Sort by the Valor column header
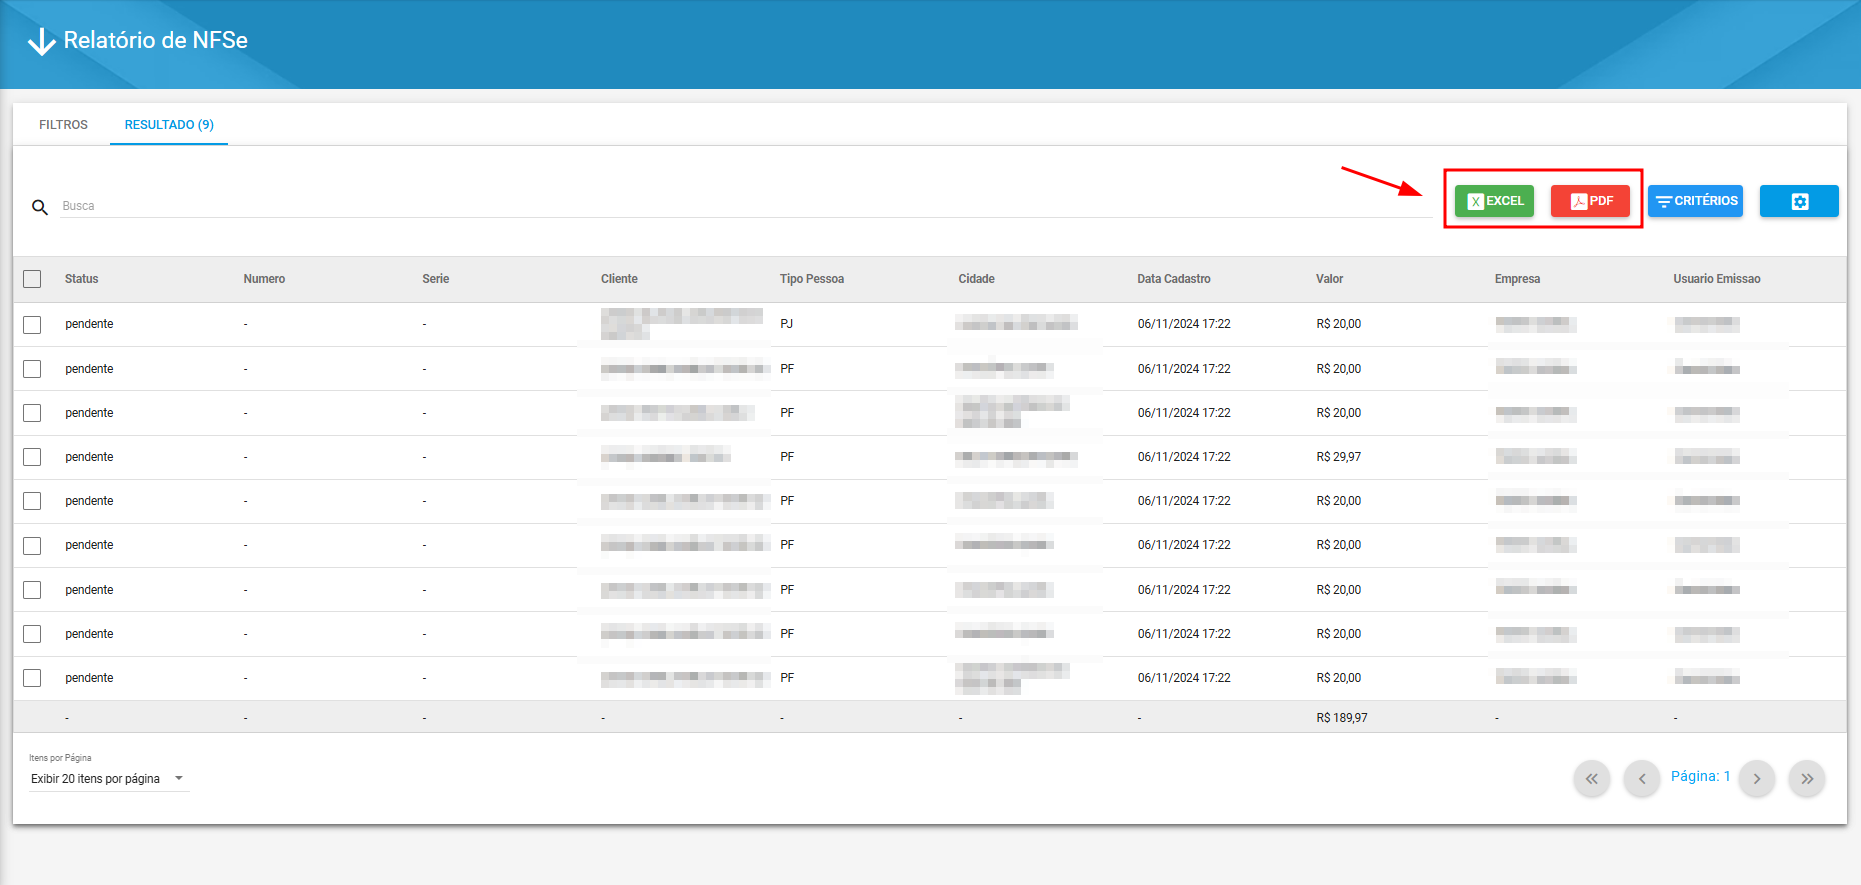 (1330, 279)
